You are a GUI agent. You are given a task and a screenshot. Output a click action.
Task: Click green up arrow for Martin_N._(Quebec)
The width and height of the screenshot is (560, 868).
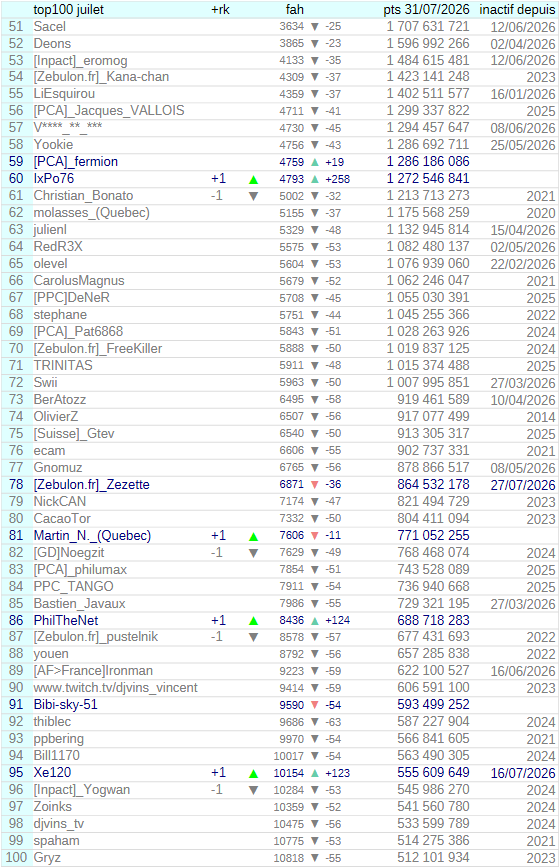[x=253, y=536]
